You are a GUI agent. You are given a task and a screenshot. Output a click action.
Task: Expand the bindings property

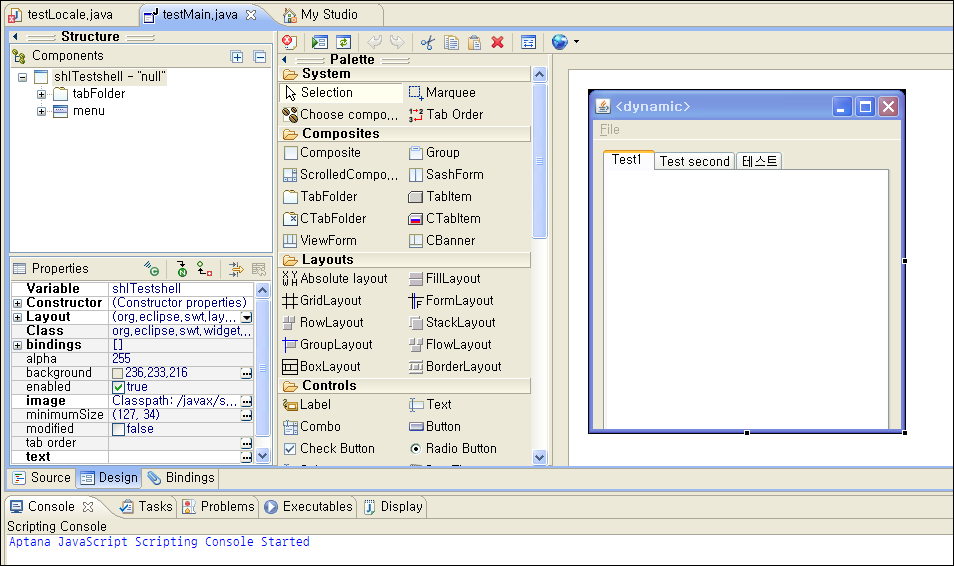click(18, 345)
